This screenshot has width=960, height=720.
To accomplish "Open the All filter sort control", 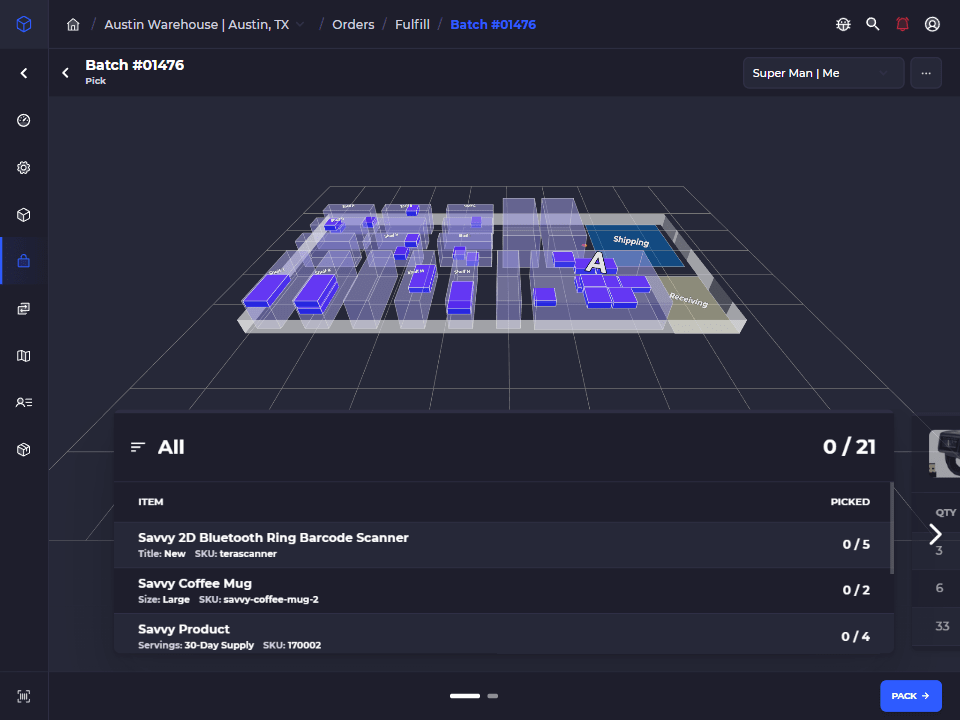I will 157,448.
